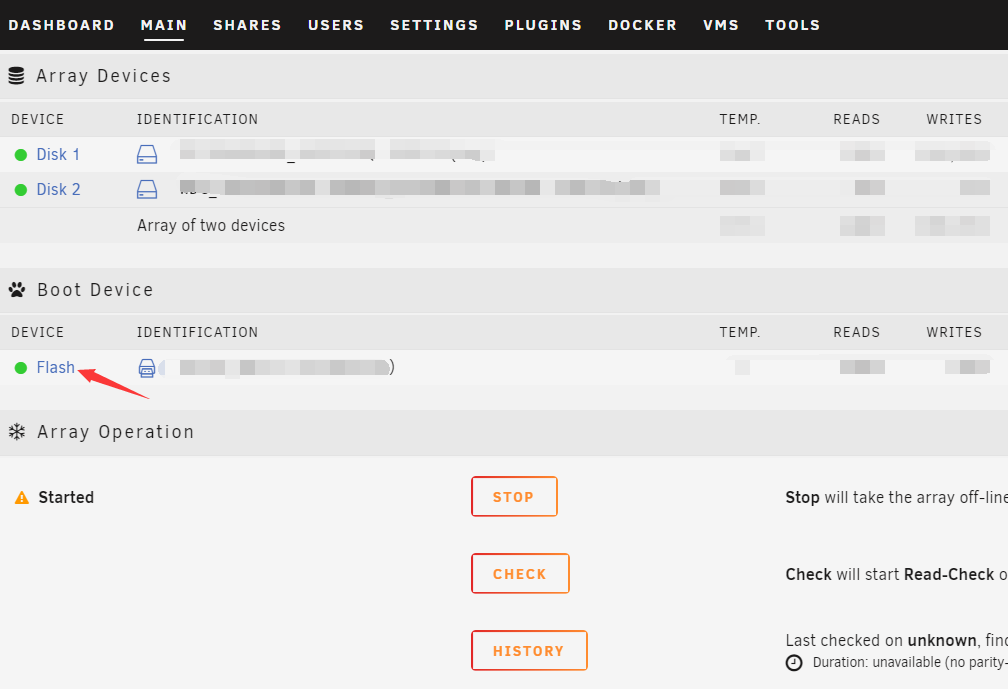Open the Dashboard tab
The image size is (1008, 689).
(x=61, y=25)
